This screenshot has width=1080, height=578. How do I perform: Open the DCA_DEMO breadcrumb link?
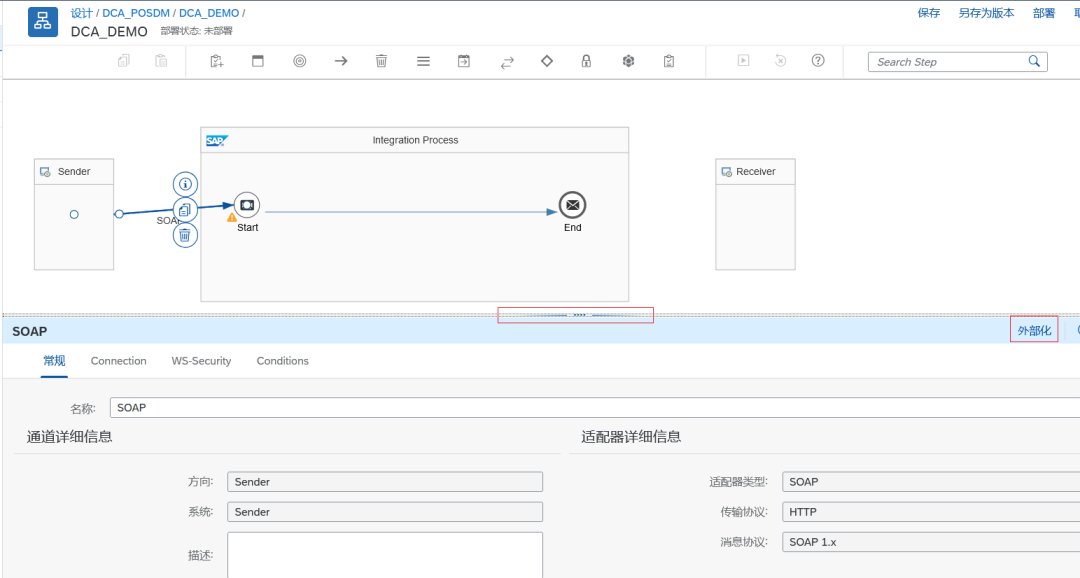[209, 13]
